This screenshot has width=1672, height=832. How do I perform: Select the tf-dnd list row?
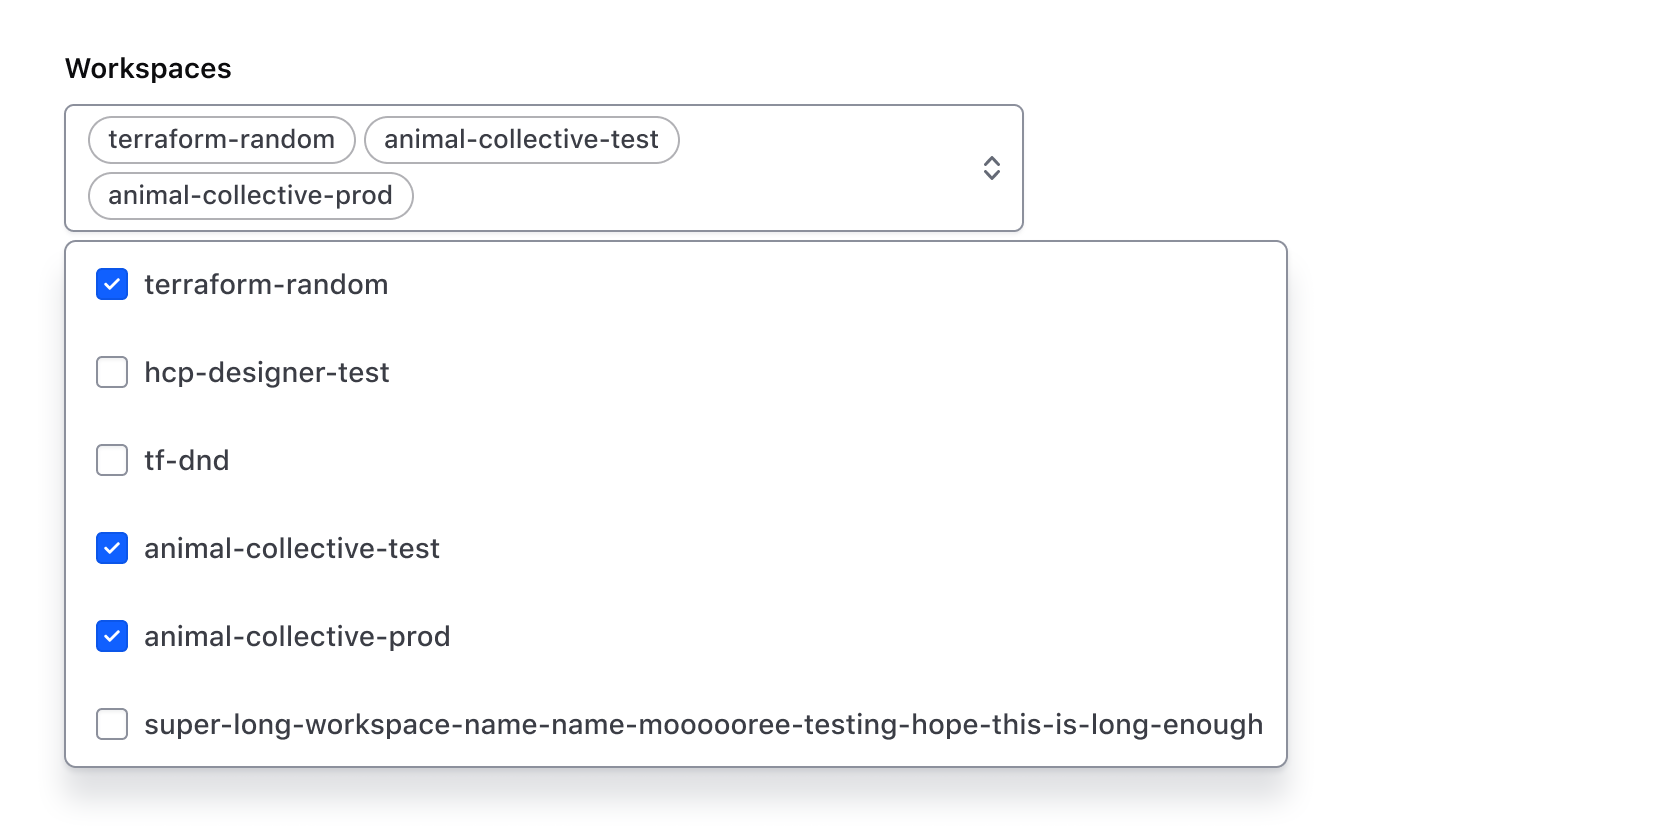[187, 460]
